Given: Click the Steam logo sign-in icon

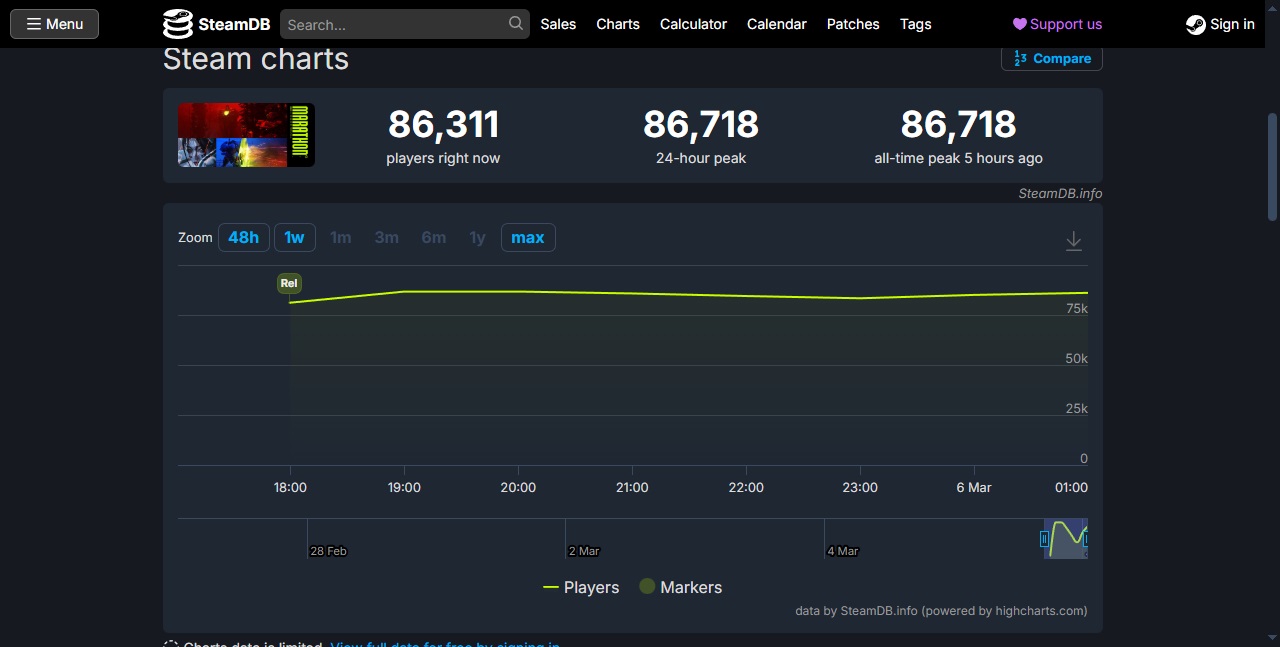Looking at the screenshot, I should [1195, 25].
